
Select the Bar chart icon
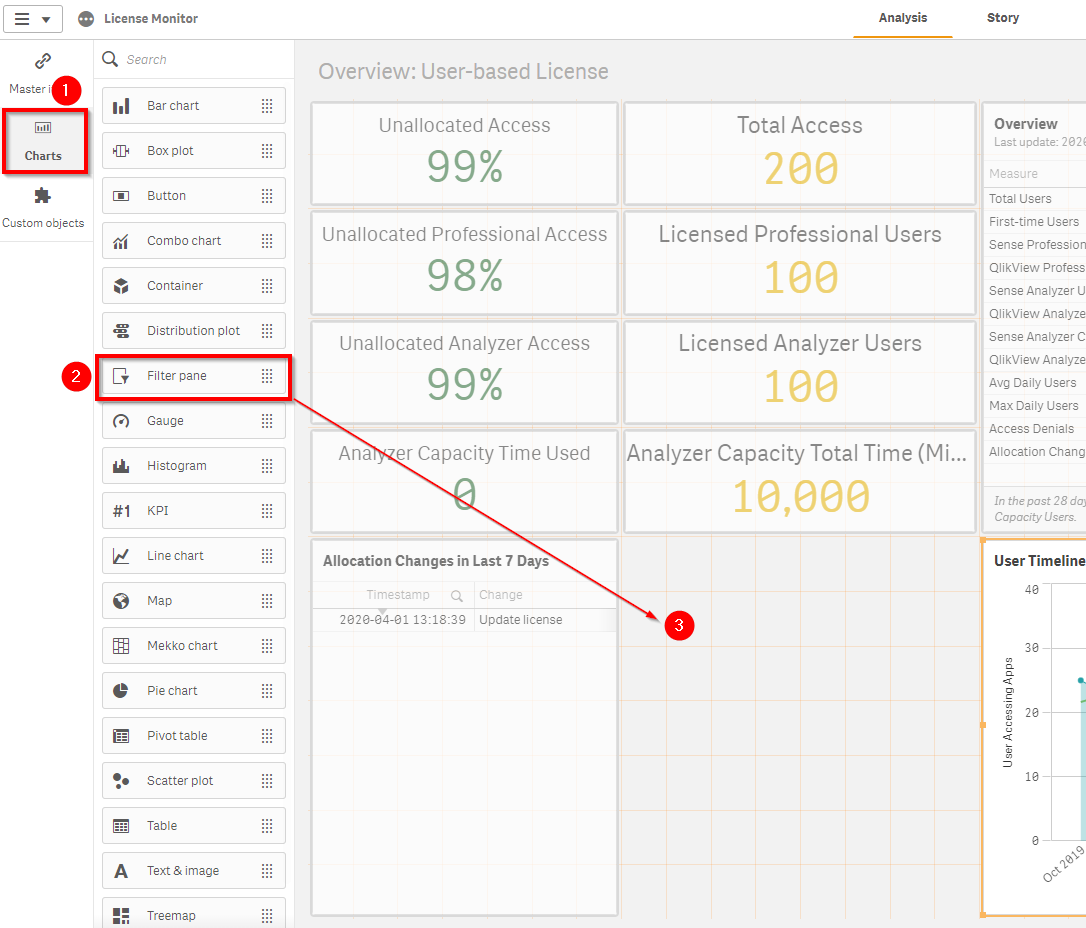pyautogui.click(x=121, y=105)
